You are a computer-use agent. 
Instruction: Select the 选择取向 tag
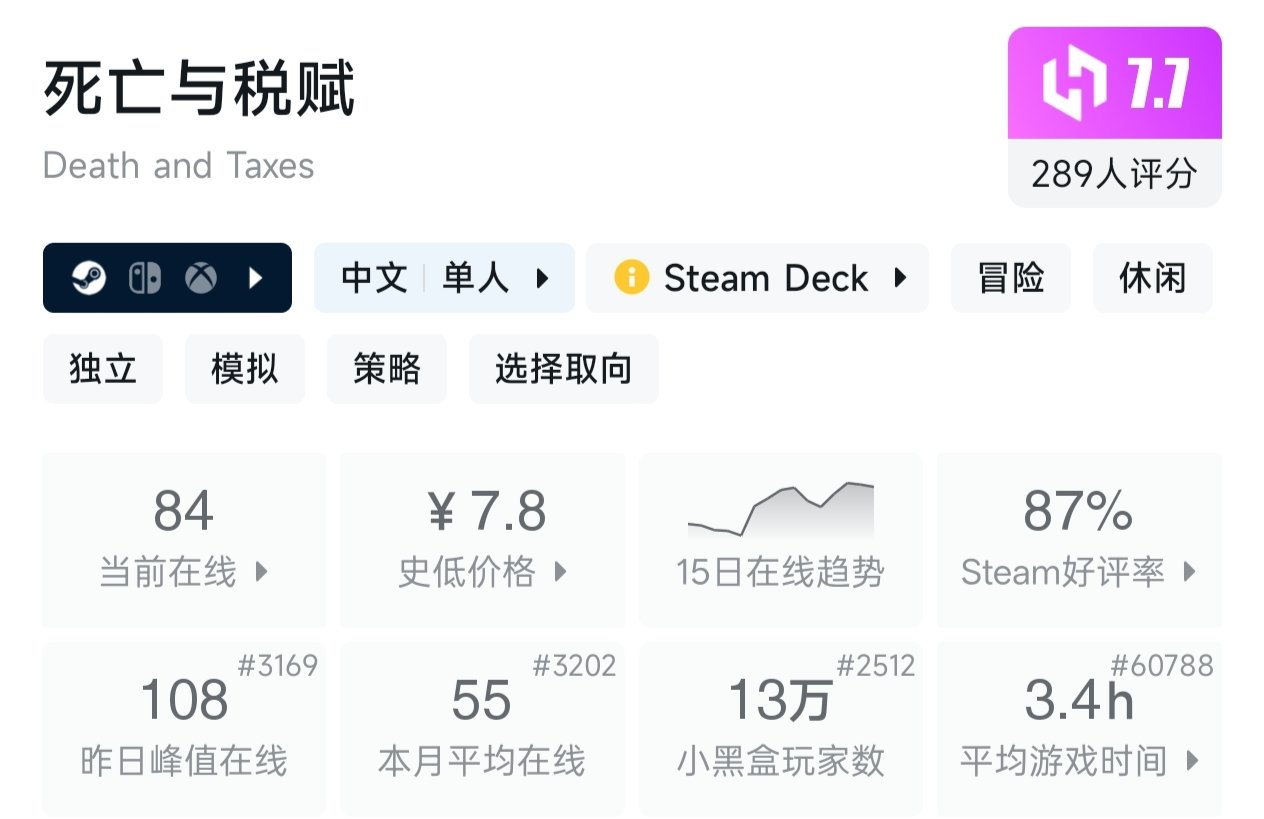point(564,369)
